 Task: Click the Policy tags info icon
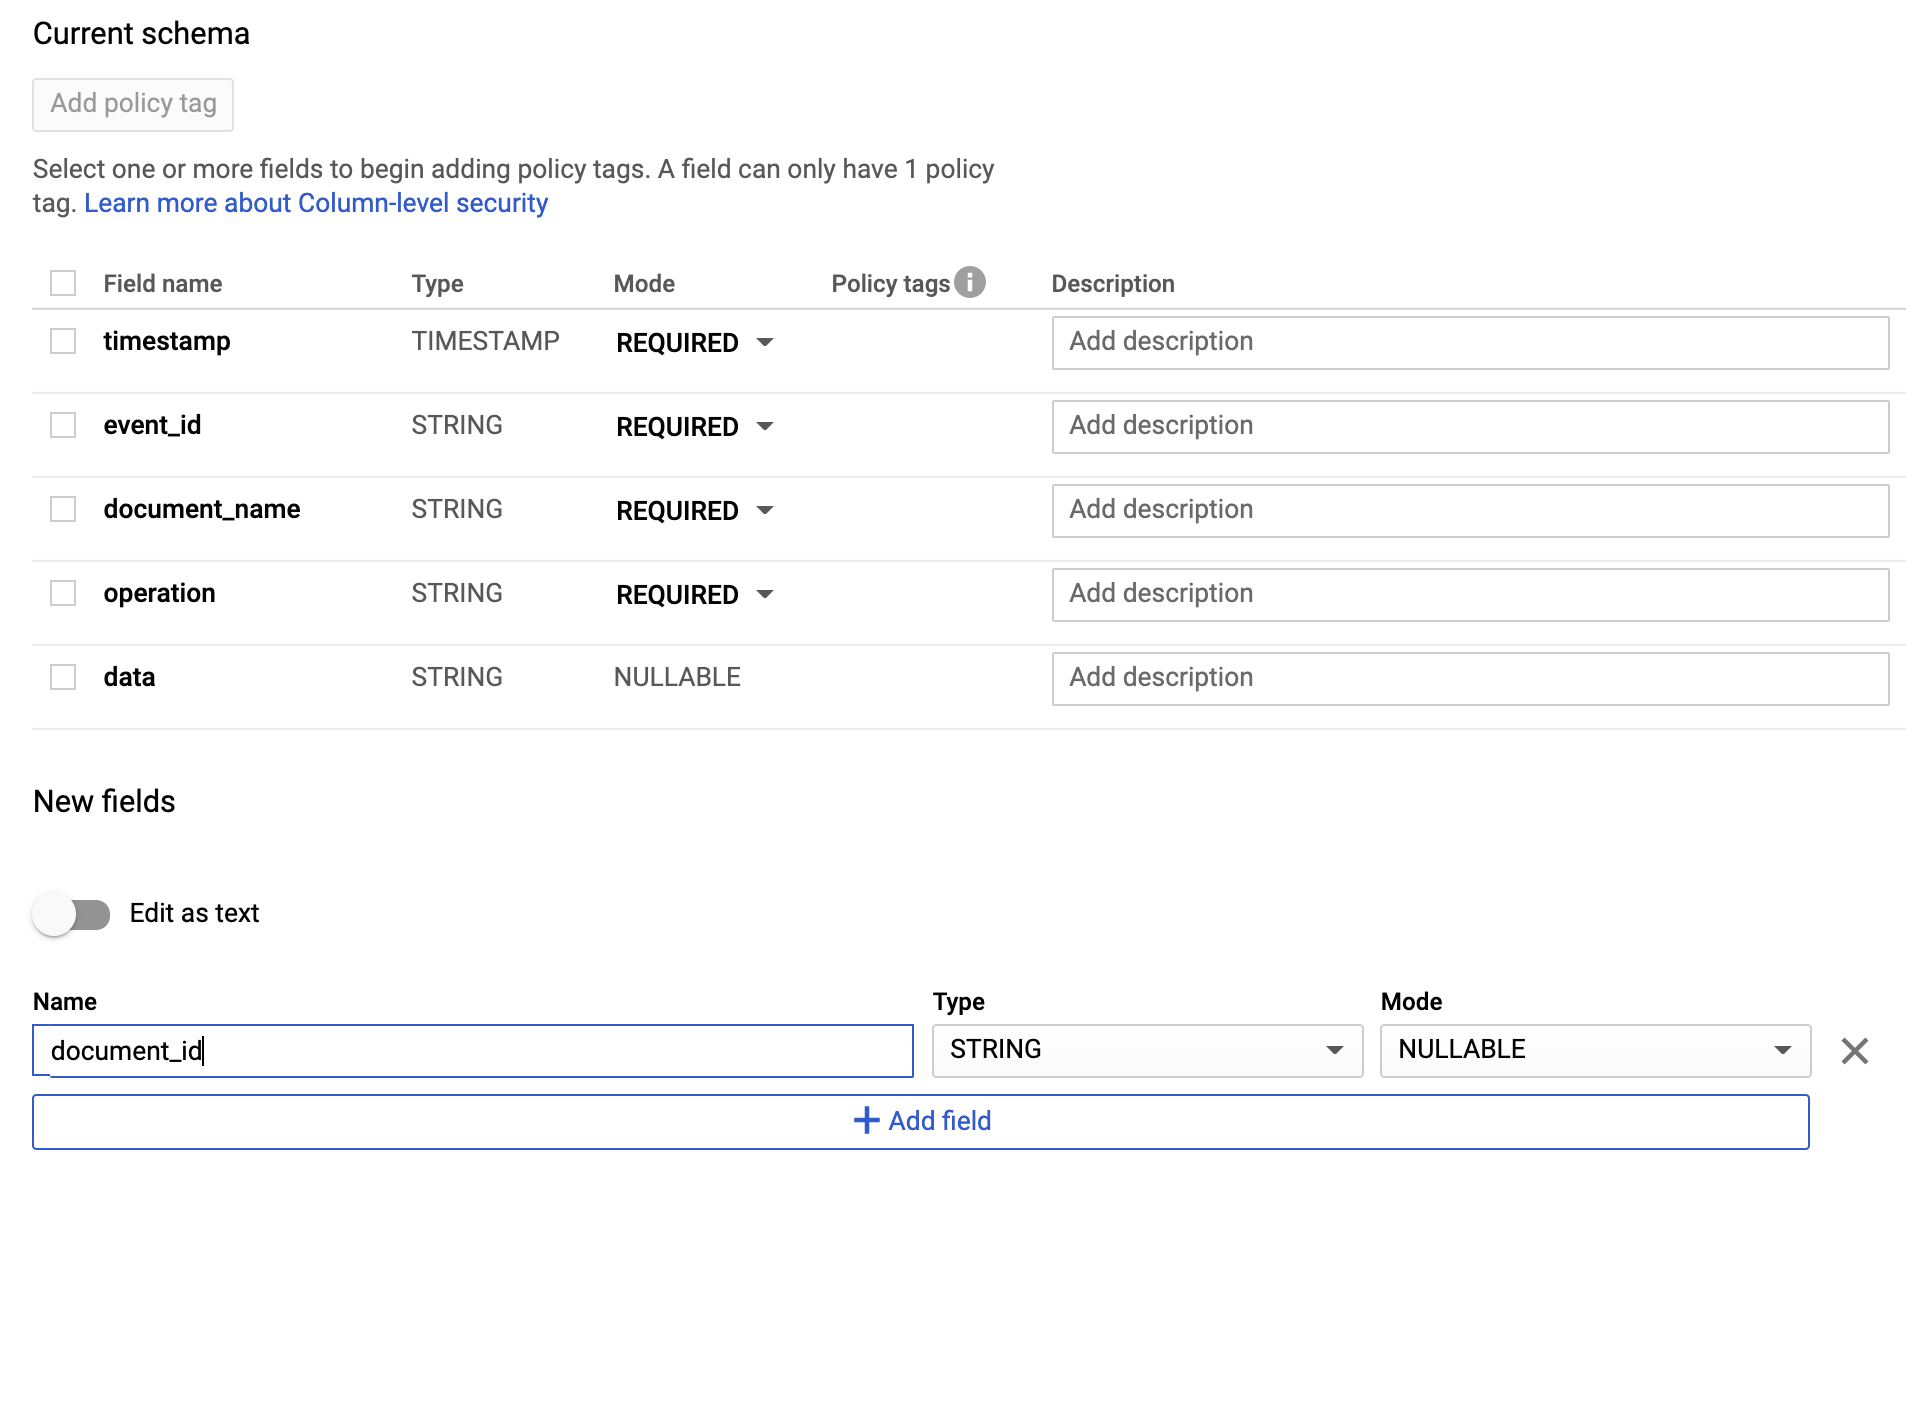969,282
